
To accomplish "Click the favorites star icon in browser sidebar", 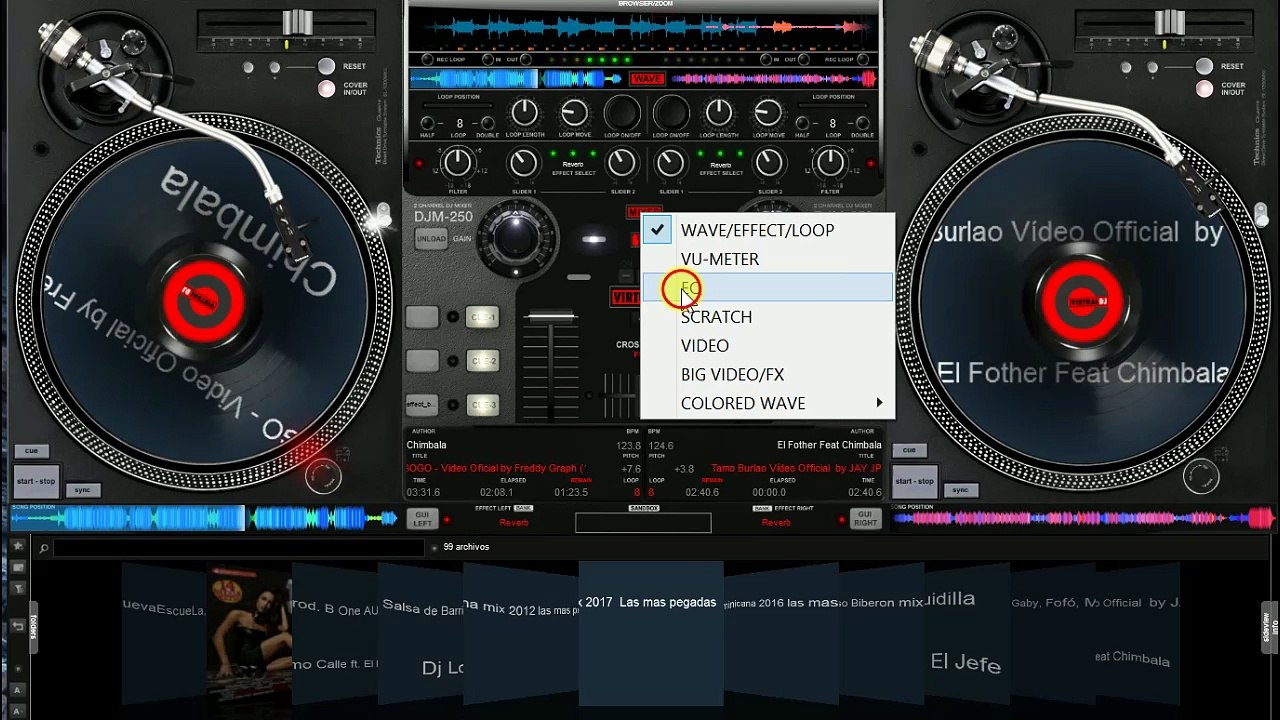I will point(18,547).
